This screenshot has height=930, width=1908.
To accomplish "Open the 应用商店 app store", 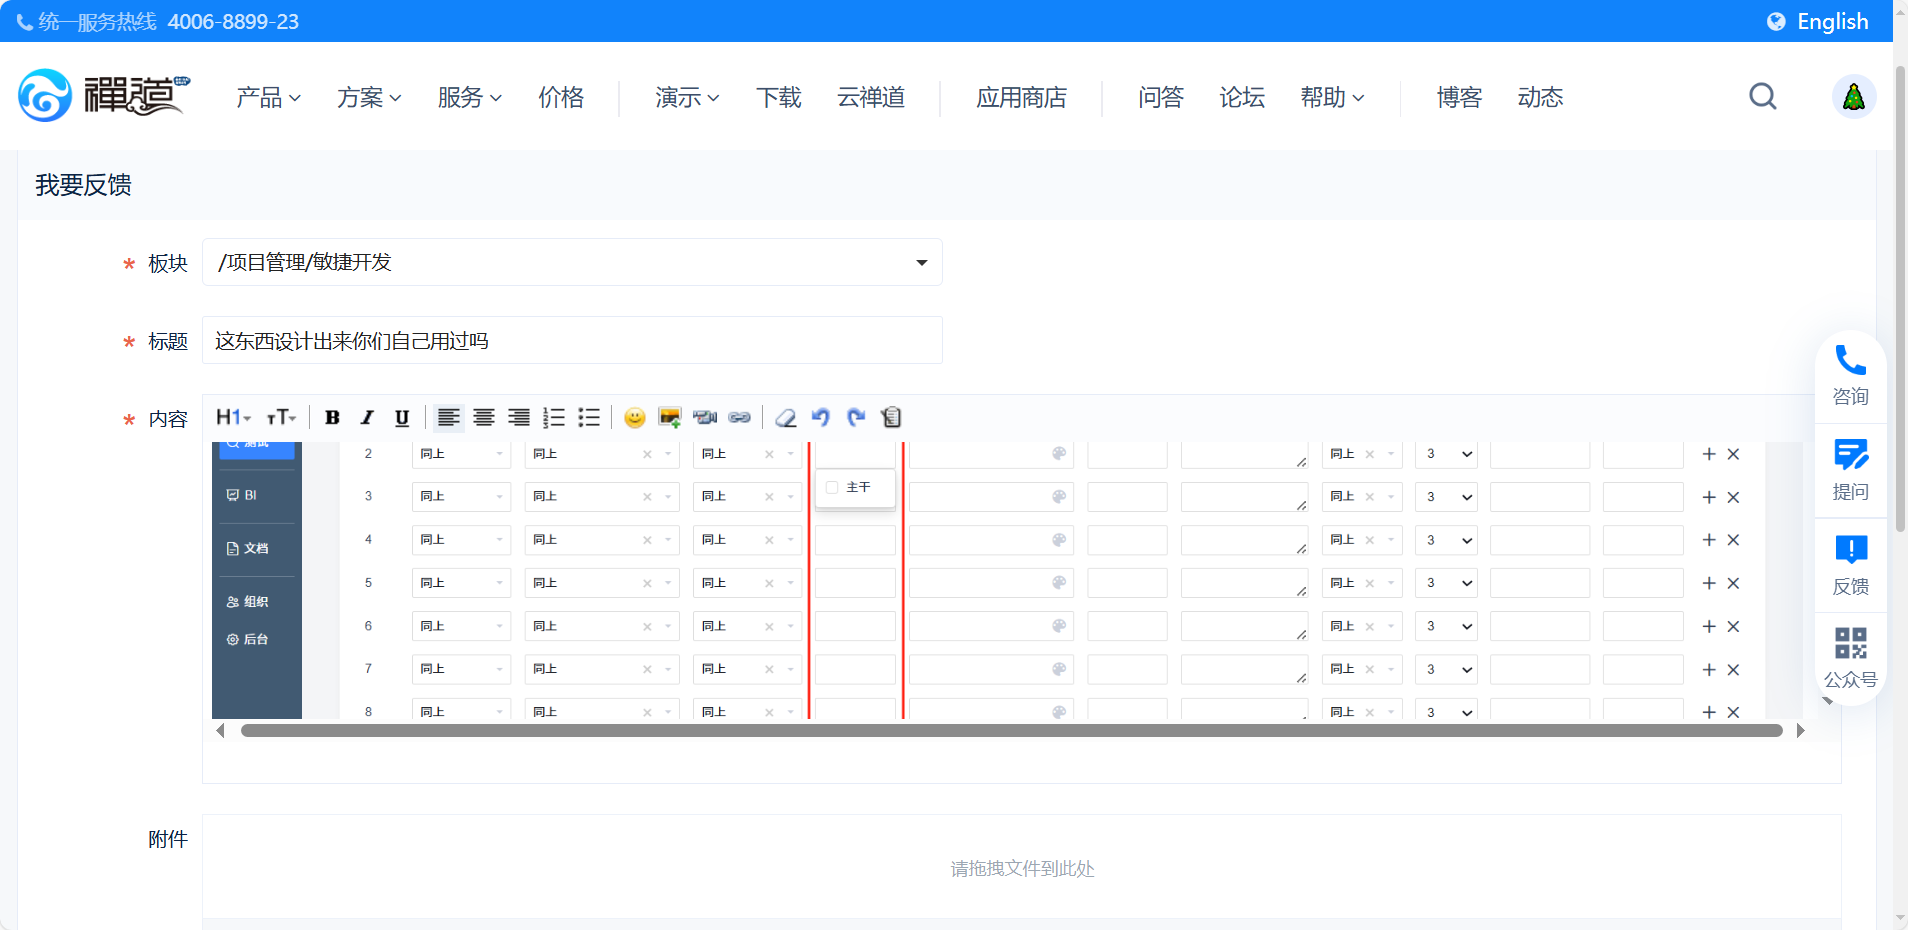I will (x=1021, y=97).
